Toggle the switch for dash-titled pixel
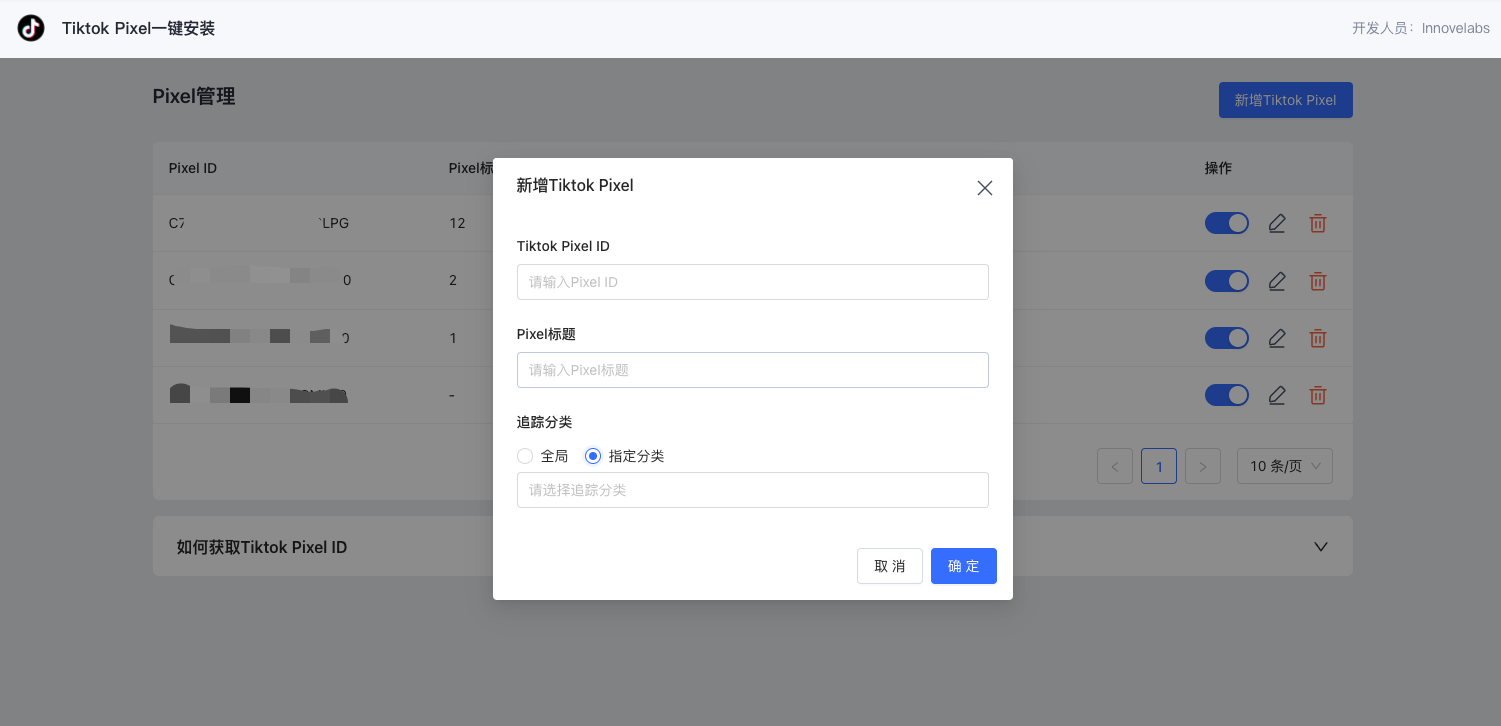 1227,395
